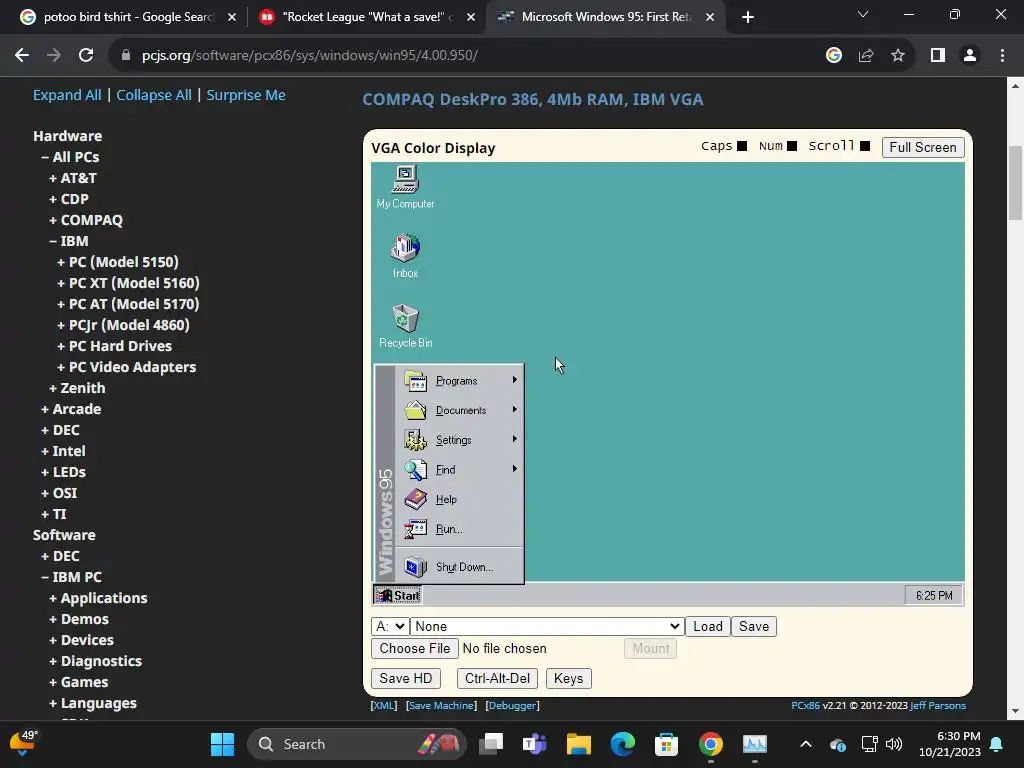Viewport: 1024px width, 768px height.
Task: Bookmark this page with the star icon
Action: [898, 56]
